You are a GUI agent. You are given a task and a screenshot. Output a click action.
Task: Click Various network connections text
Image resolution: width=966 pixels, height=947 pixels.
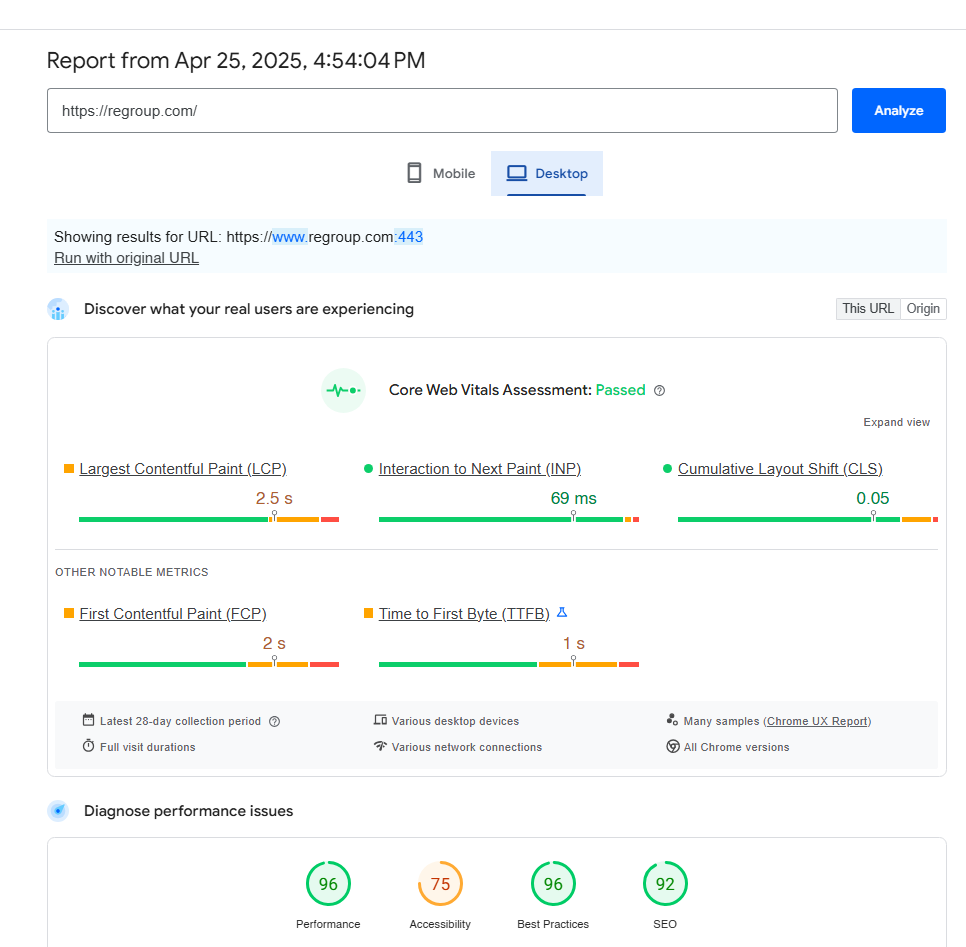(467, 747)
